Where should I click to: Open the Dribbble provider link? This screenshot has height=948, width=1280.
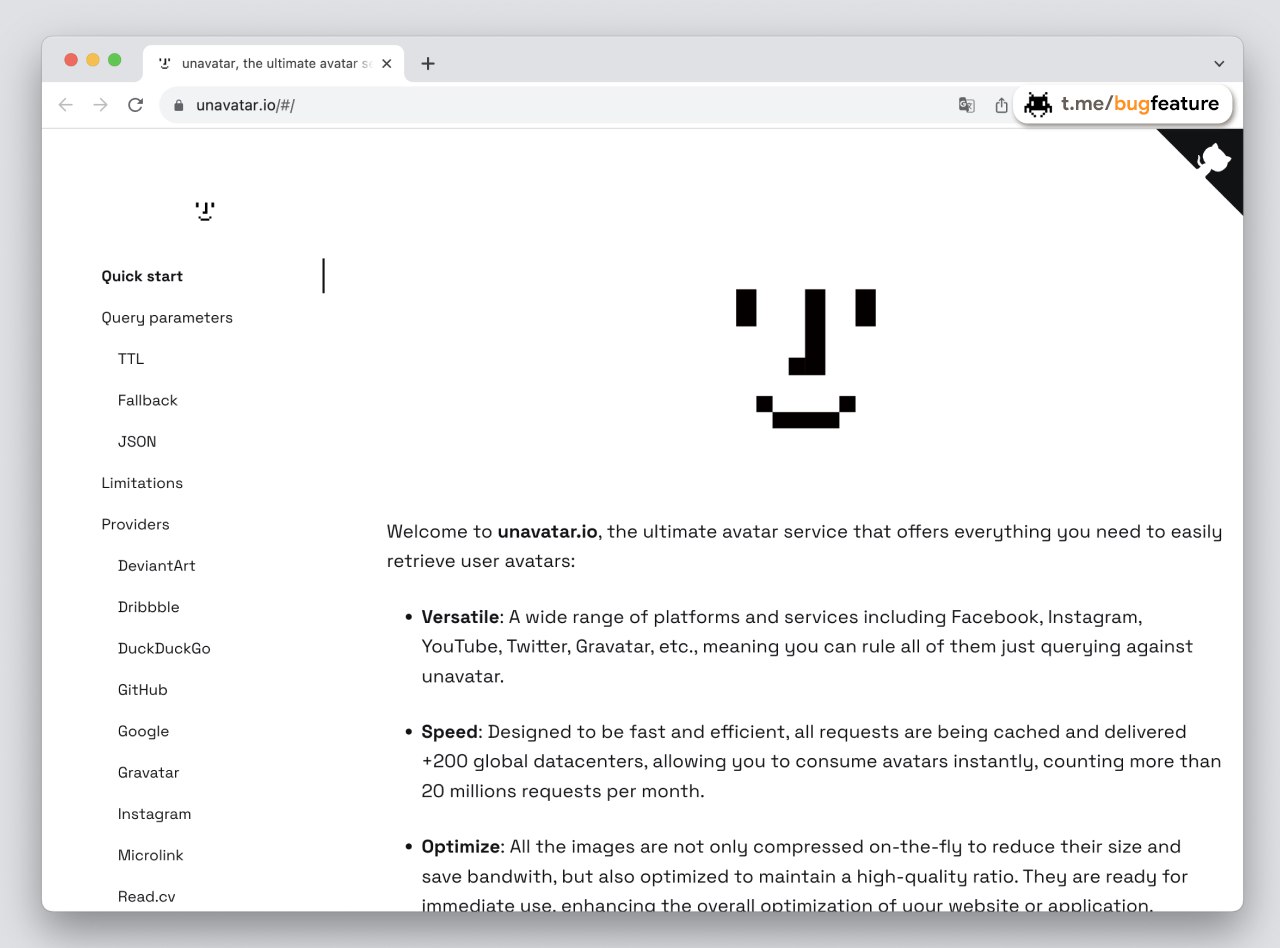(x=149, y=607)
